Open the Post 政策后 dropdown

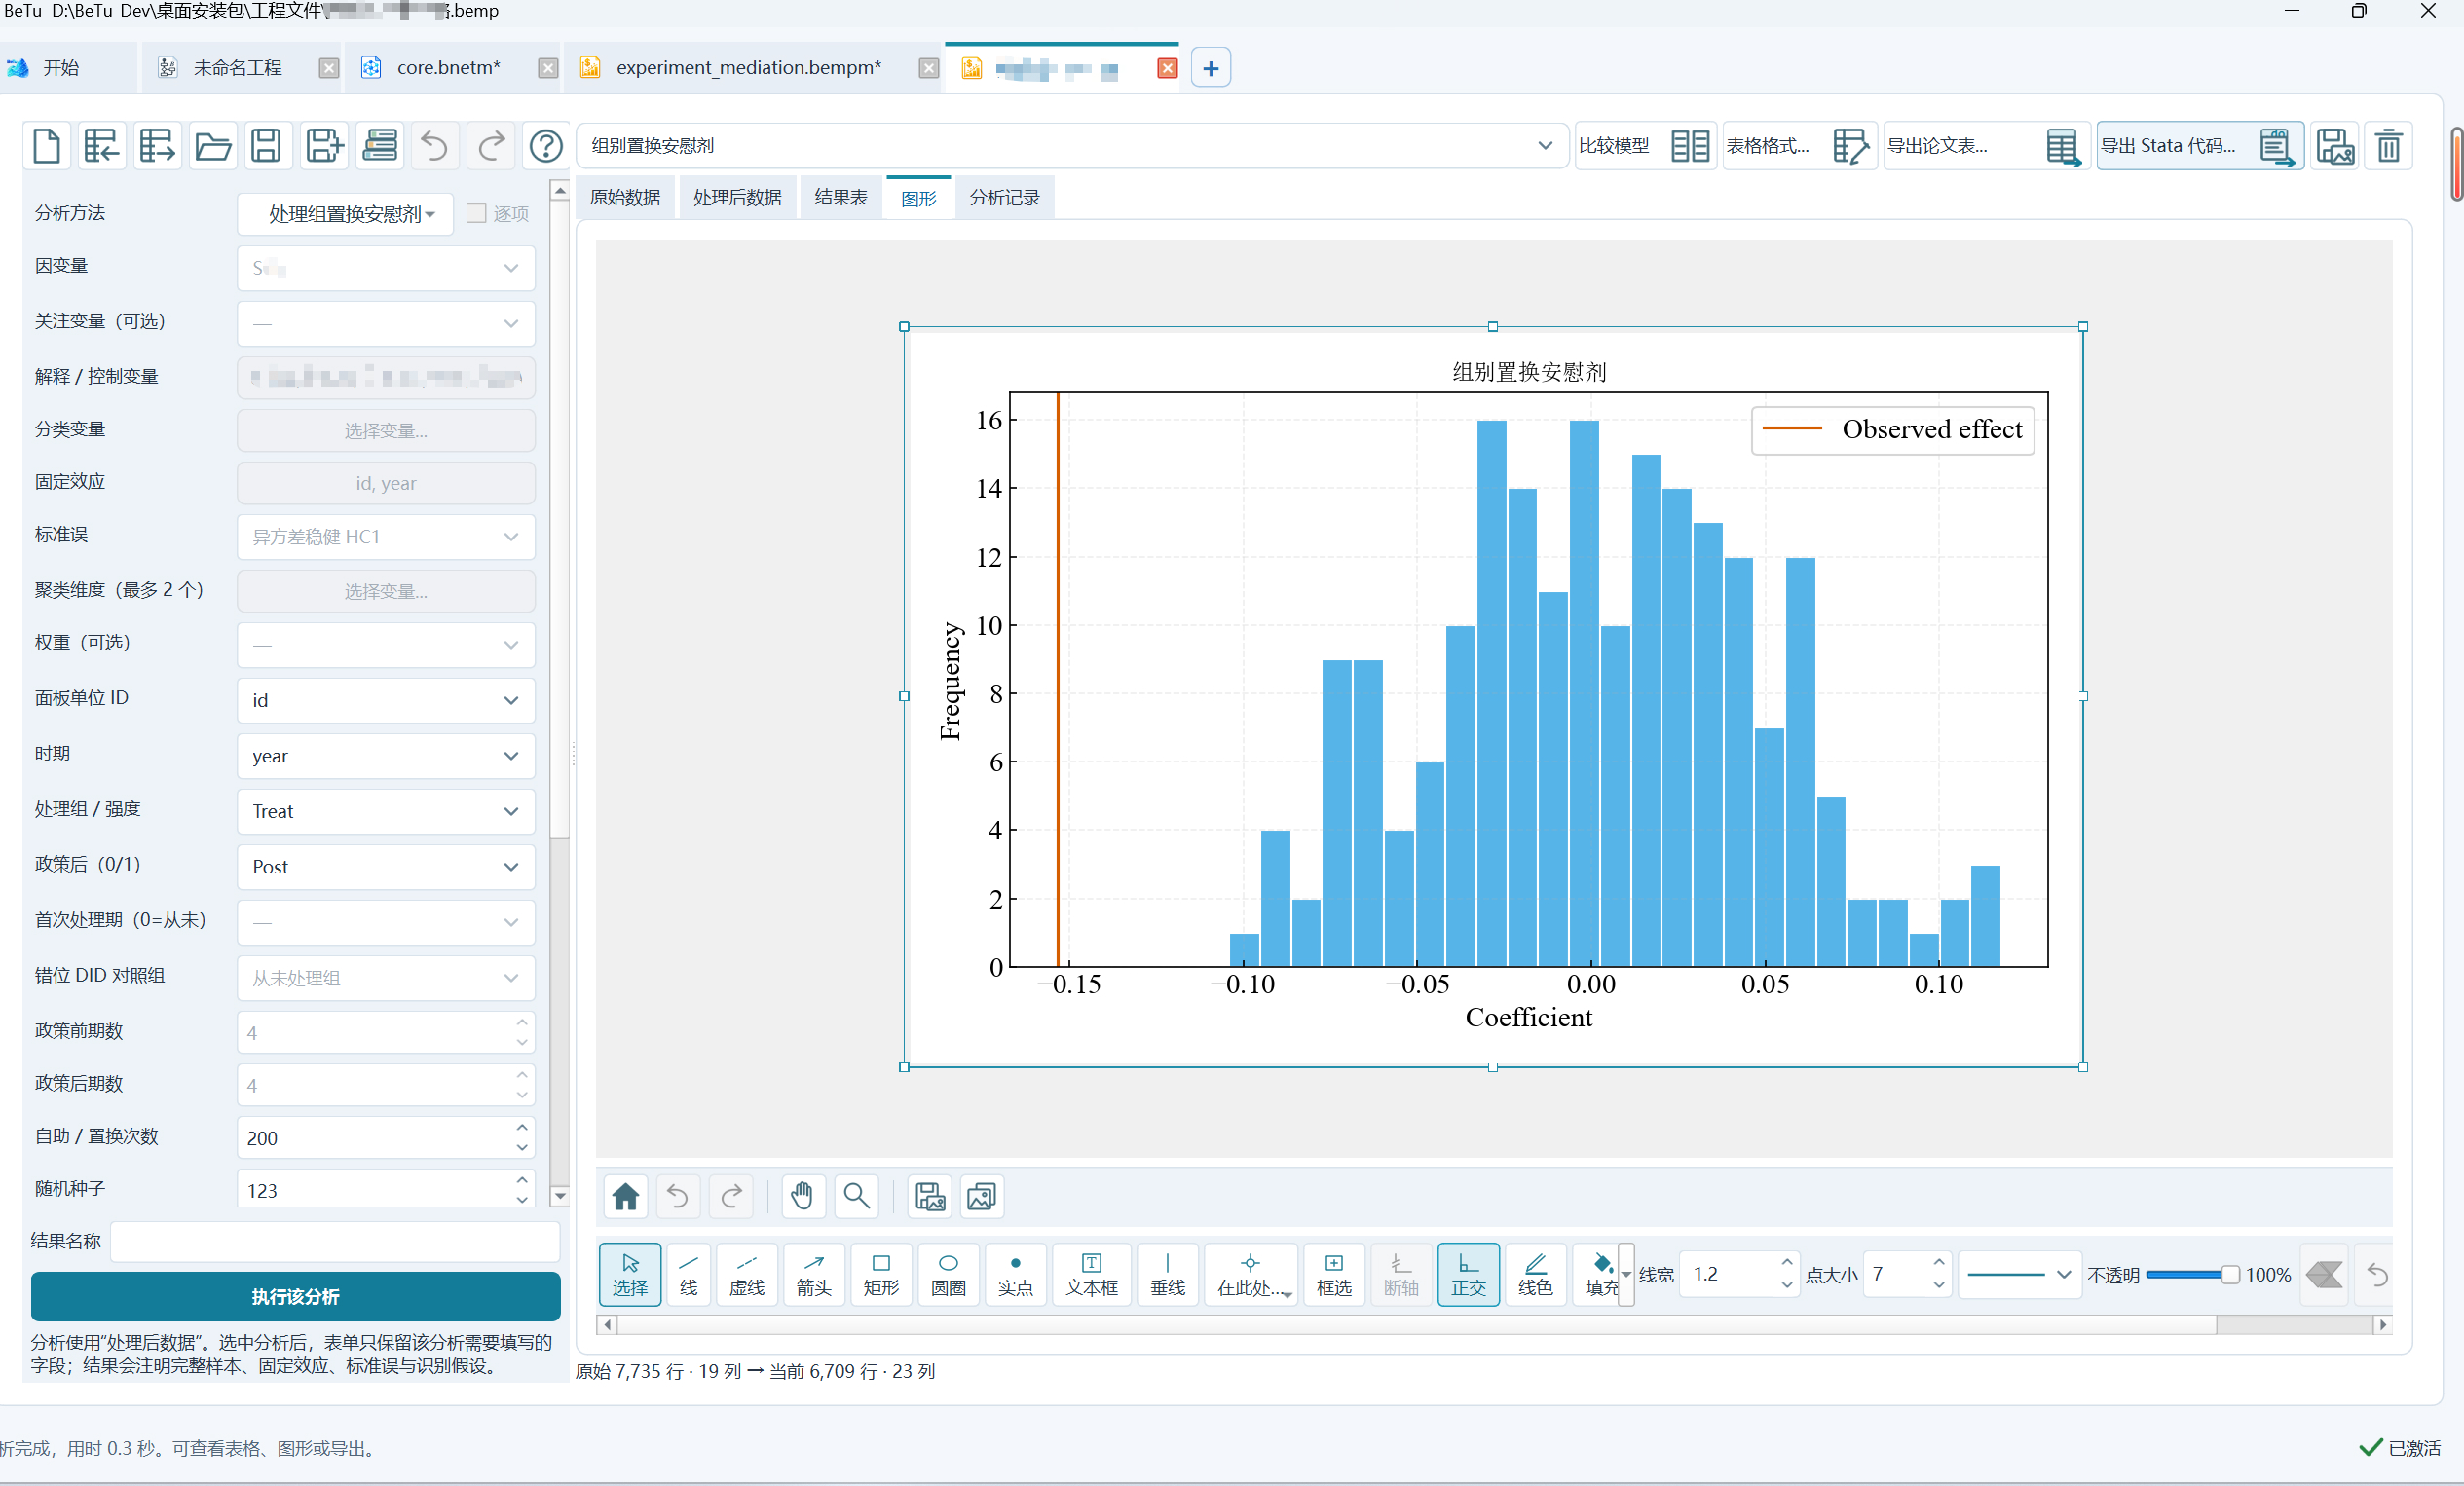coord(386,866)
